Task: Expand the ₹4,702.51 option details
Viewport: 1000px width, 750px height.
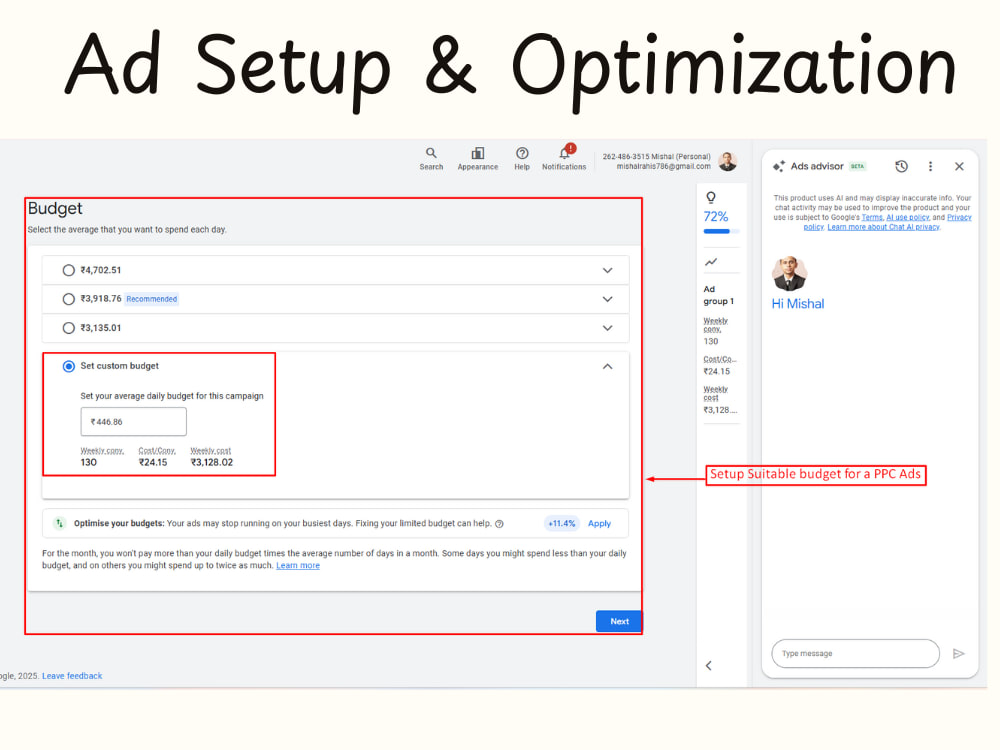Action: coord(608,270)
